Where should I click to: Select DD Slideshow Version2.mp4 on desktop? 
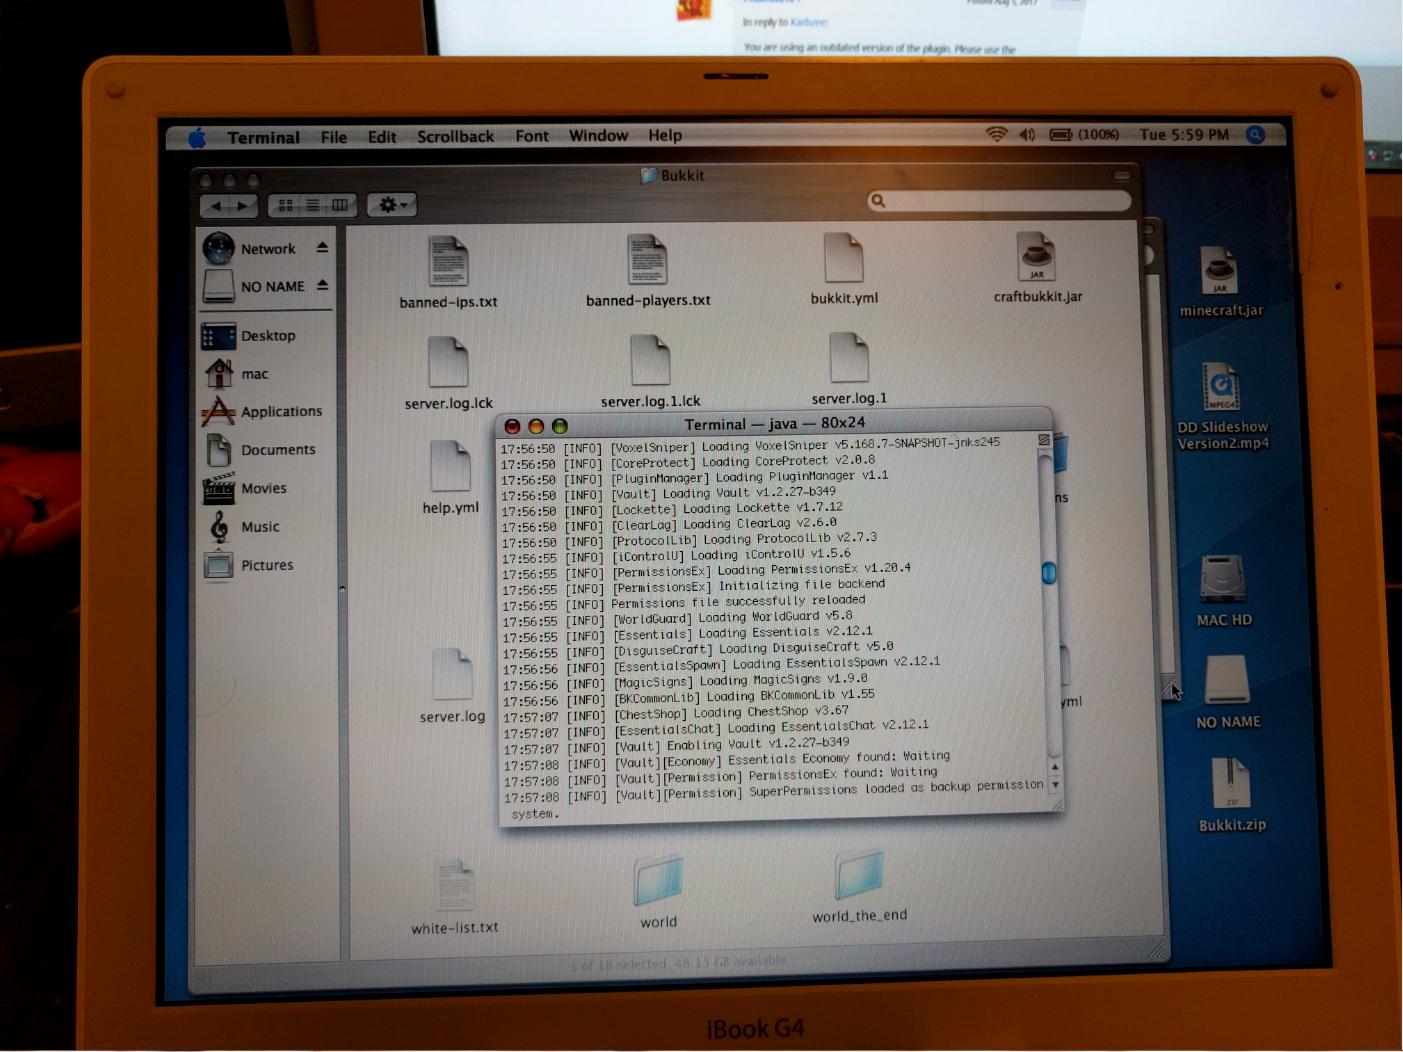[x=1222, y=407]
